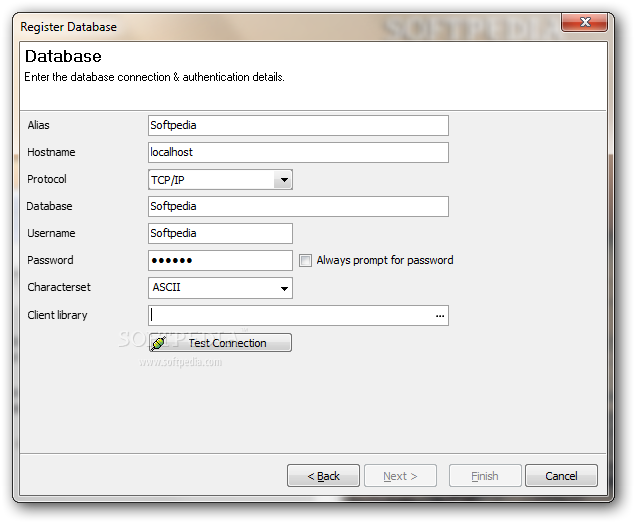The width and height of the screenshot is (635, 523).
Task: Click the Test Connection button
Action: pyautogui.click(x=220, y=343)
